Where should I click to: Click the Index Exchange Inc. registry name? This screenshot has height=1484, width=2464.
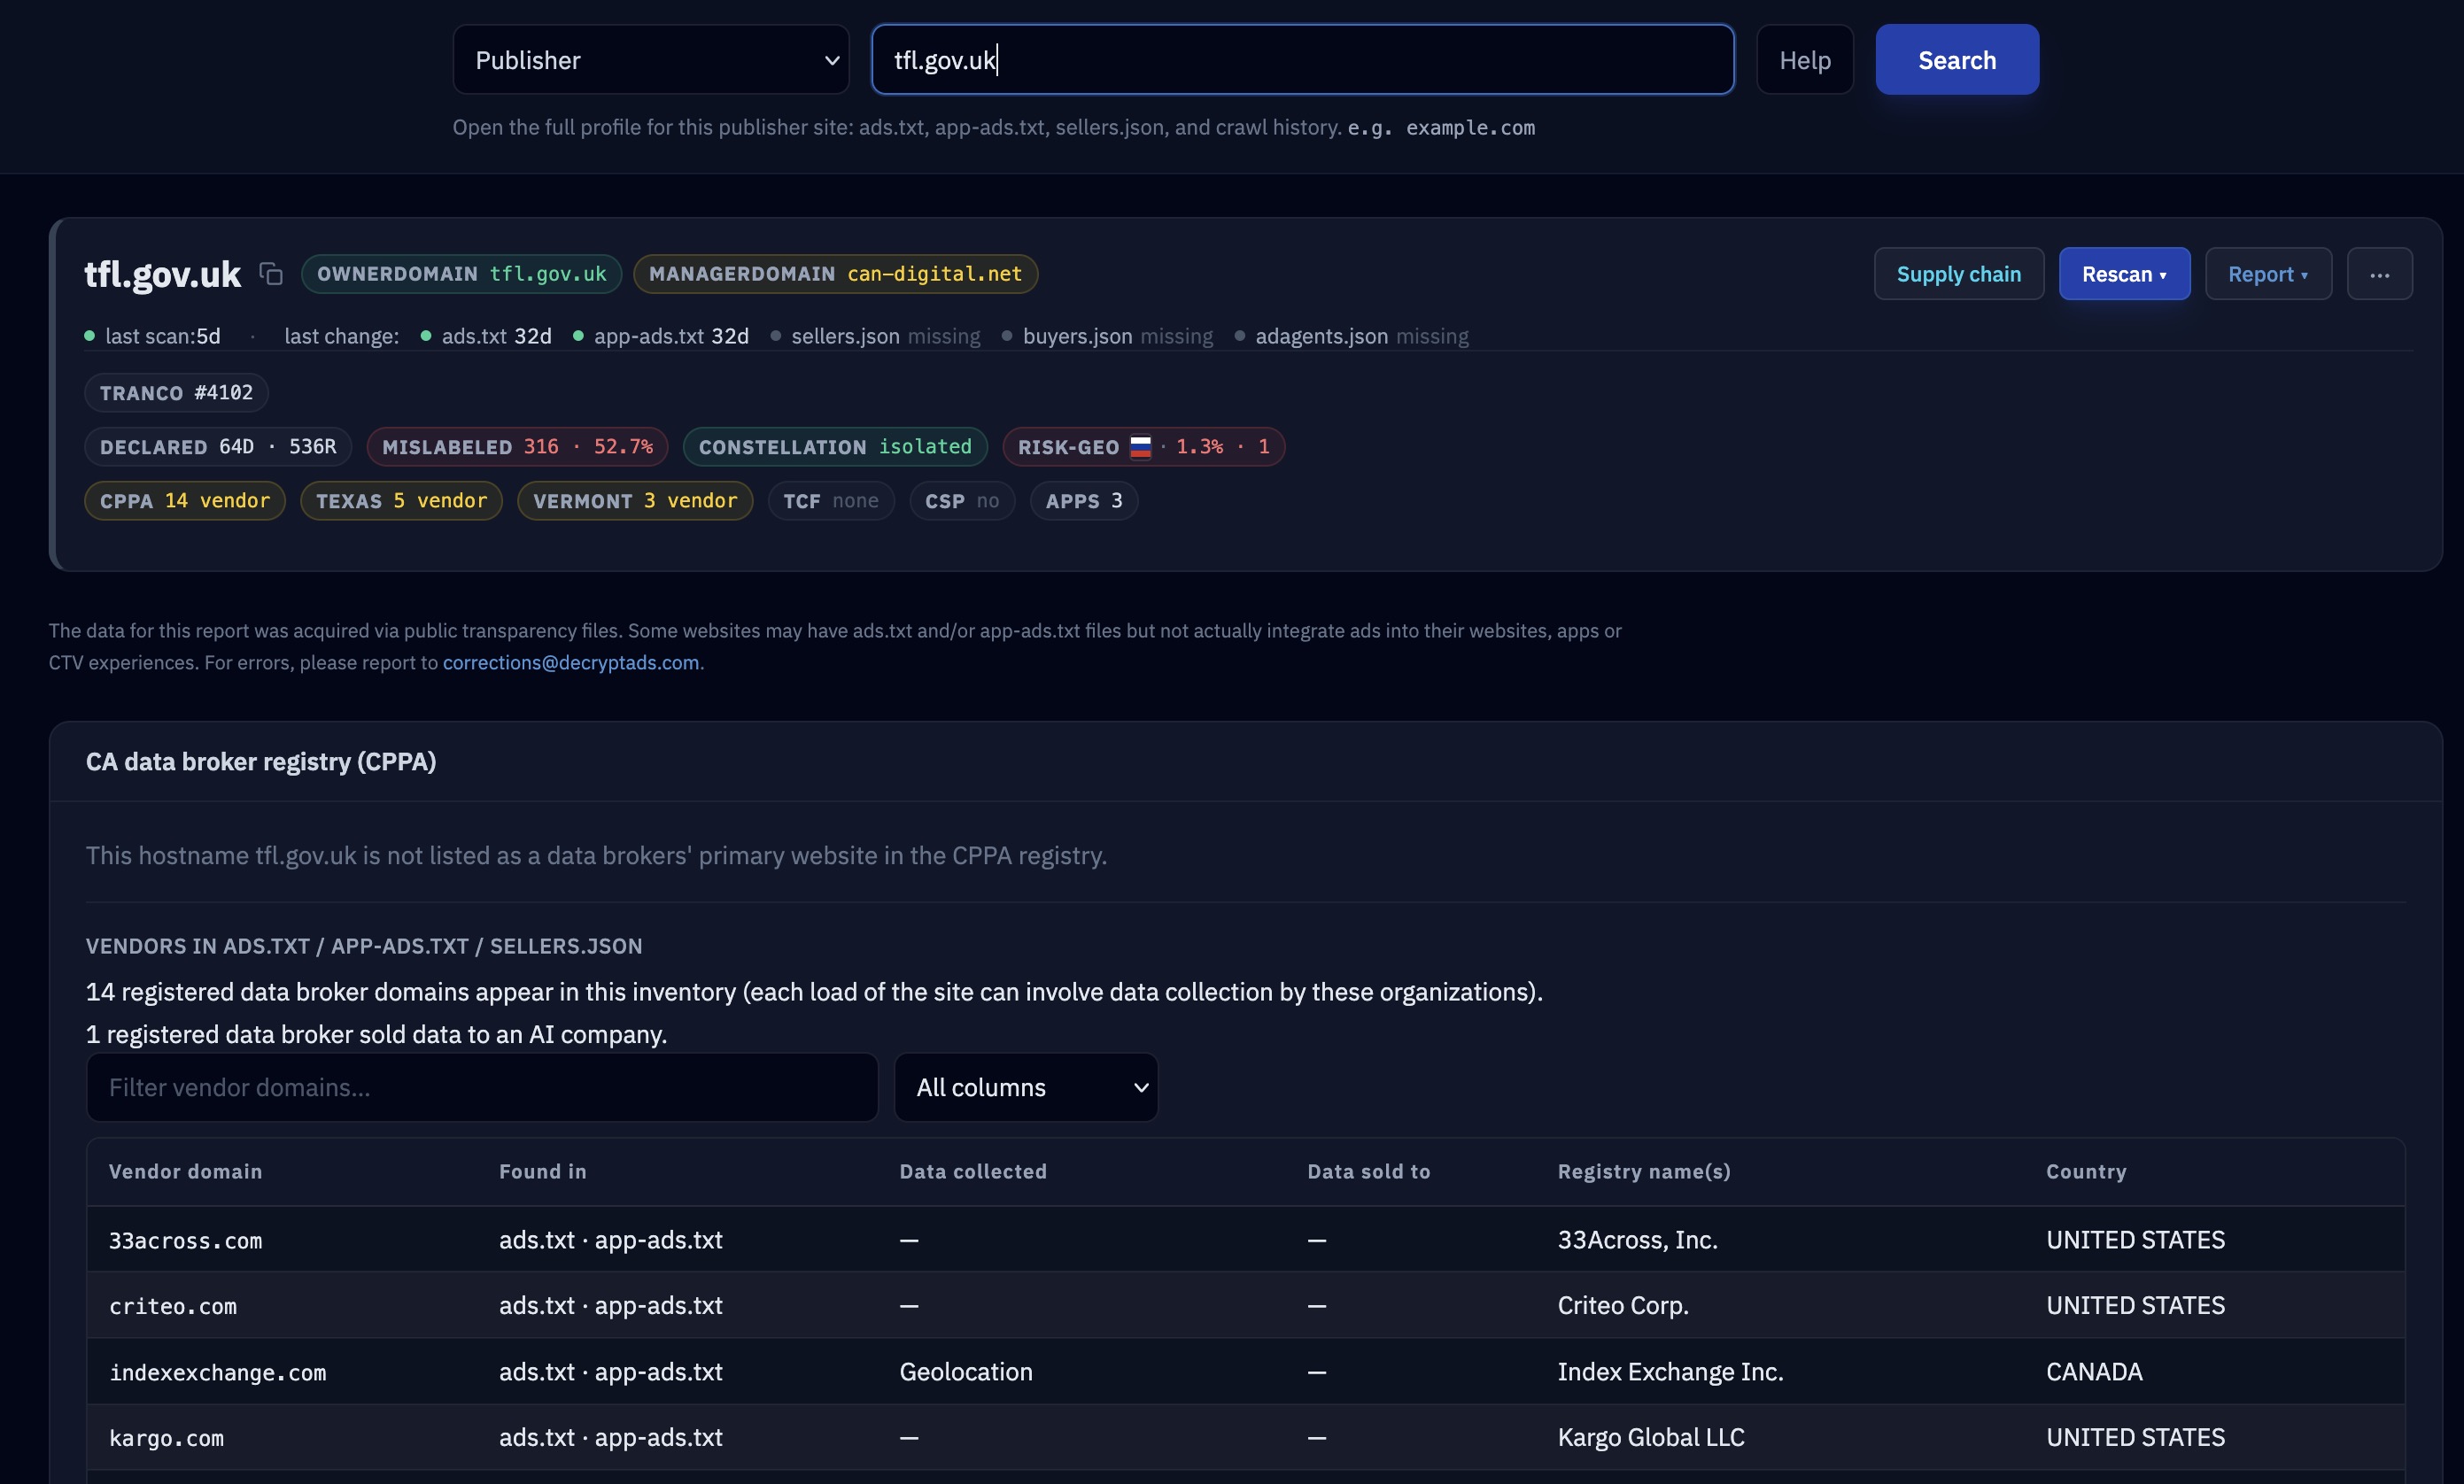coord(1670,1372)
